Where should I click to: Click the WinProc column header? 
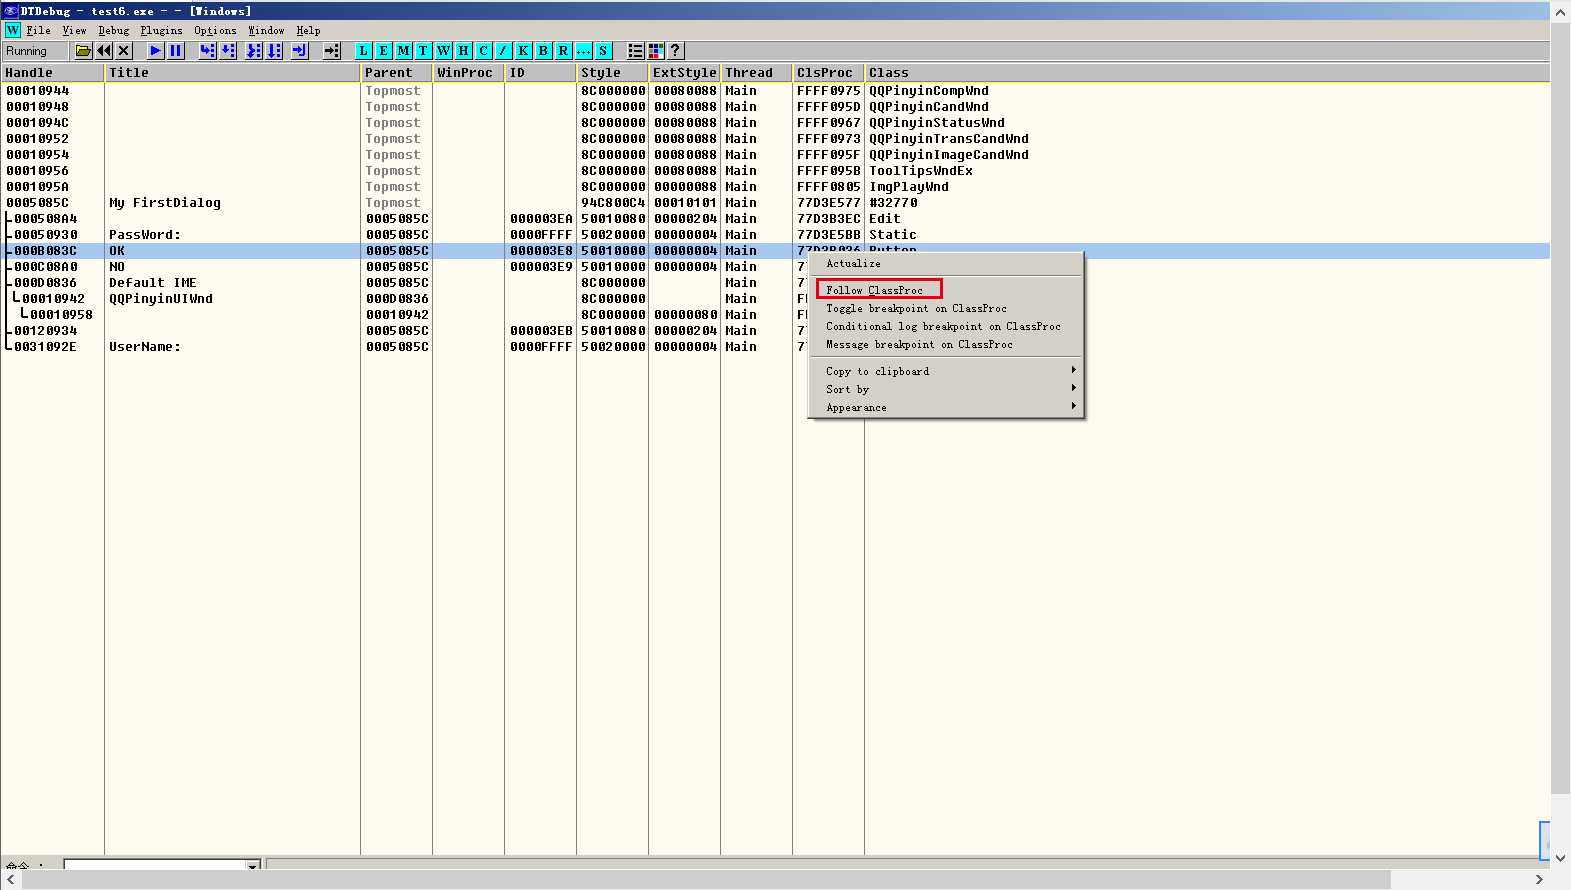coord(468,73)
